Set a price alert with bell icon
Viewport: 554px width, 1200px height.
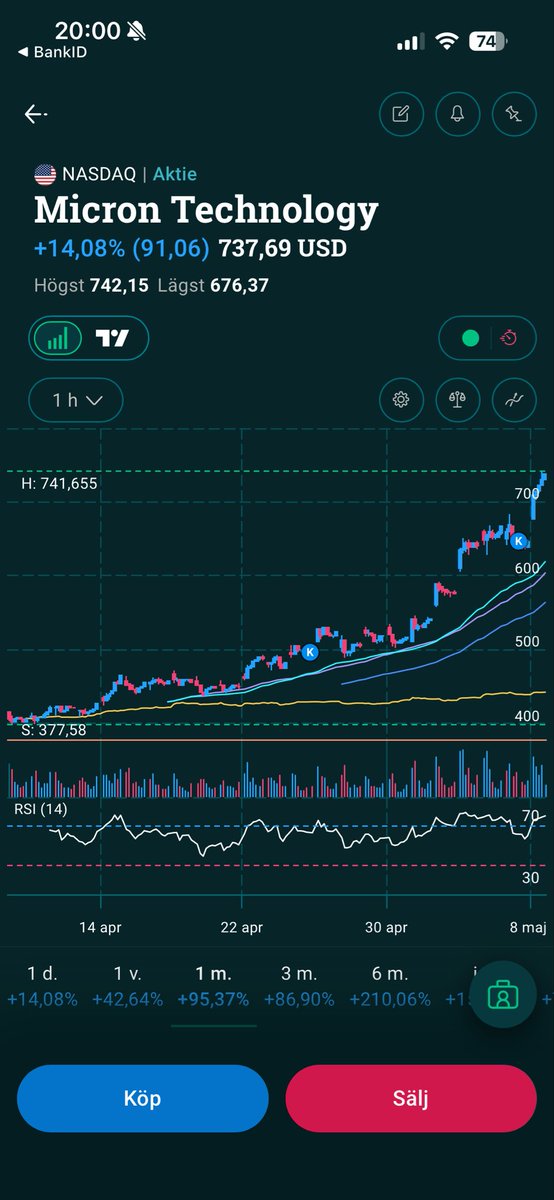click(457, 114)
